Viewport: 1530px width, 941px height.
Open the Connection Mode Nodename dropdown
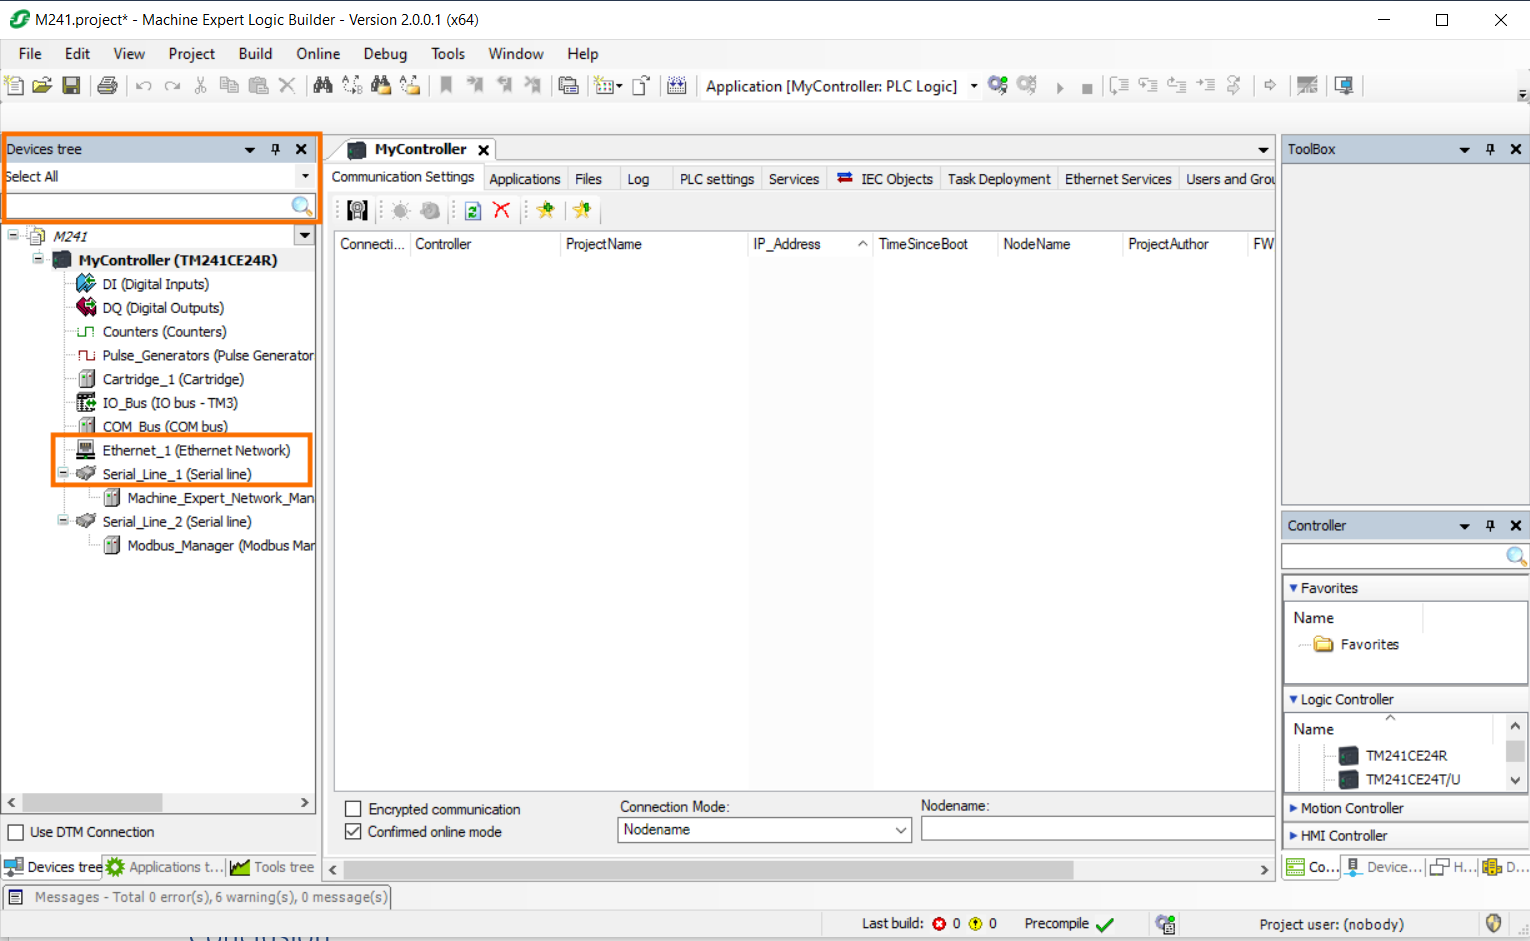(x=900, y=830)
